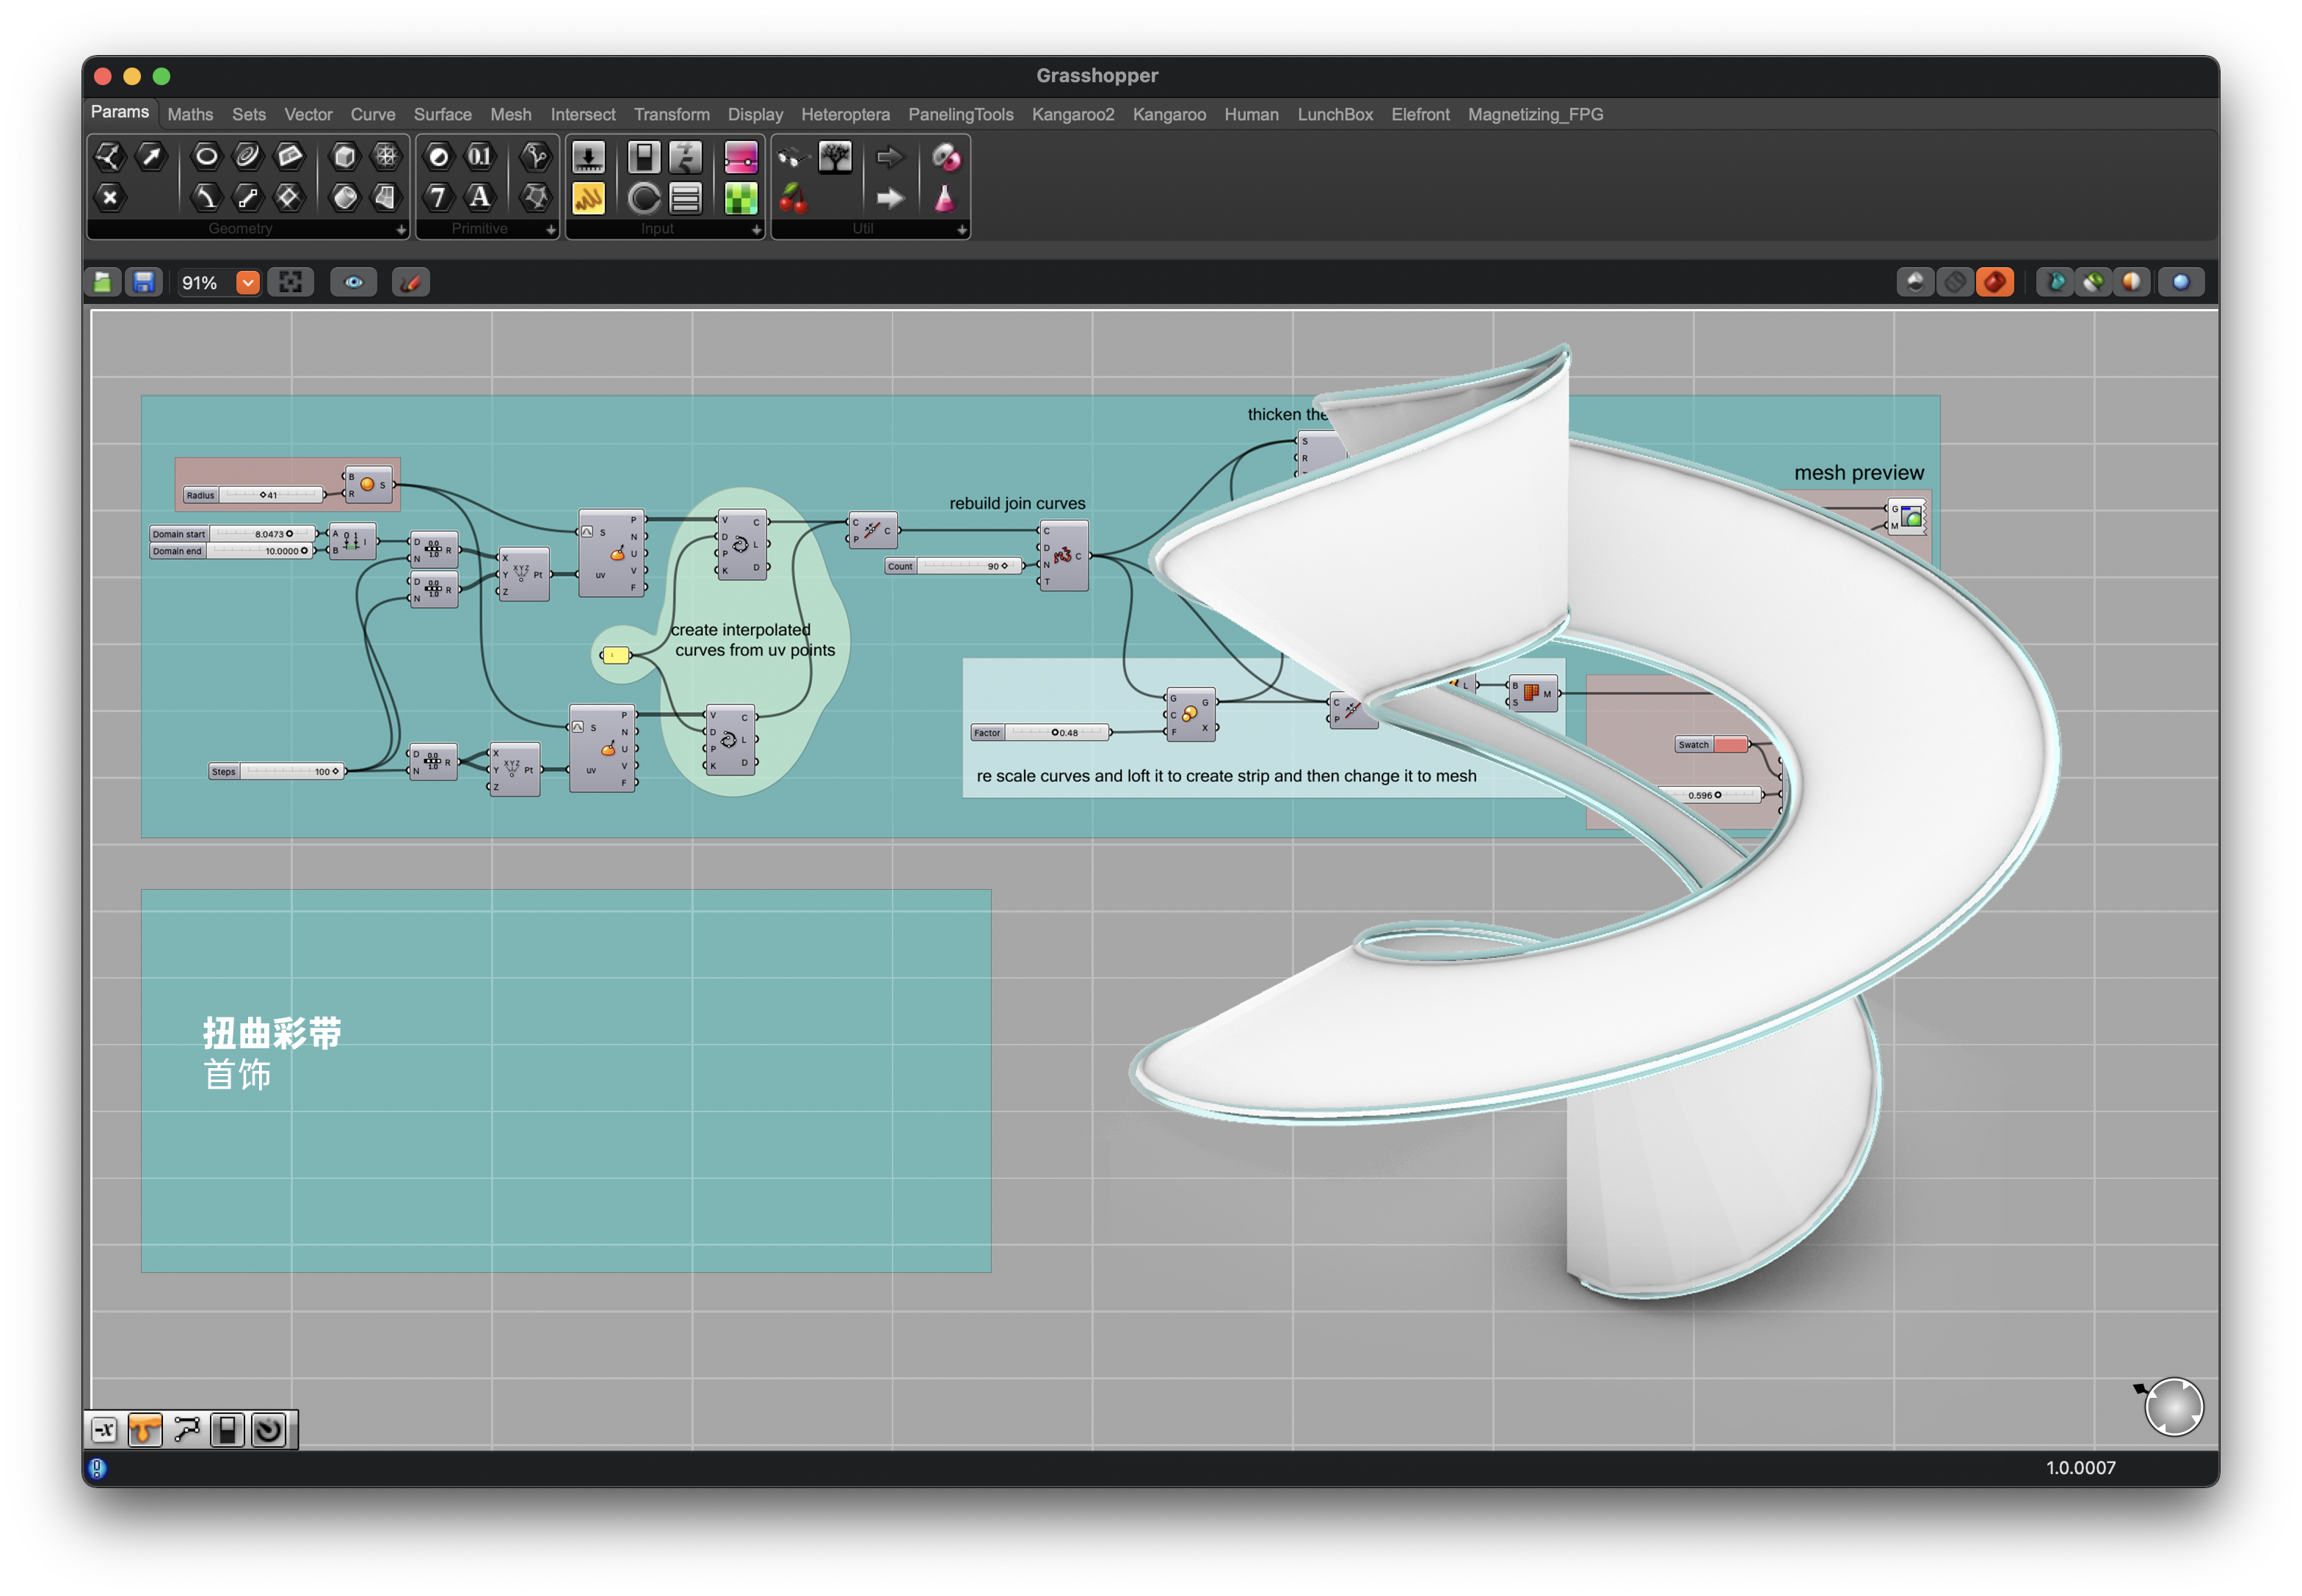Viewport: 2302px width, 1596px height.
Task: Select the Circle geometry parameter icon
Action: coord(206,156)
